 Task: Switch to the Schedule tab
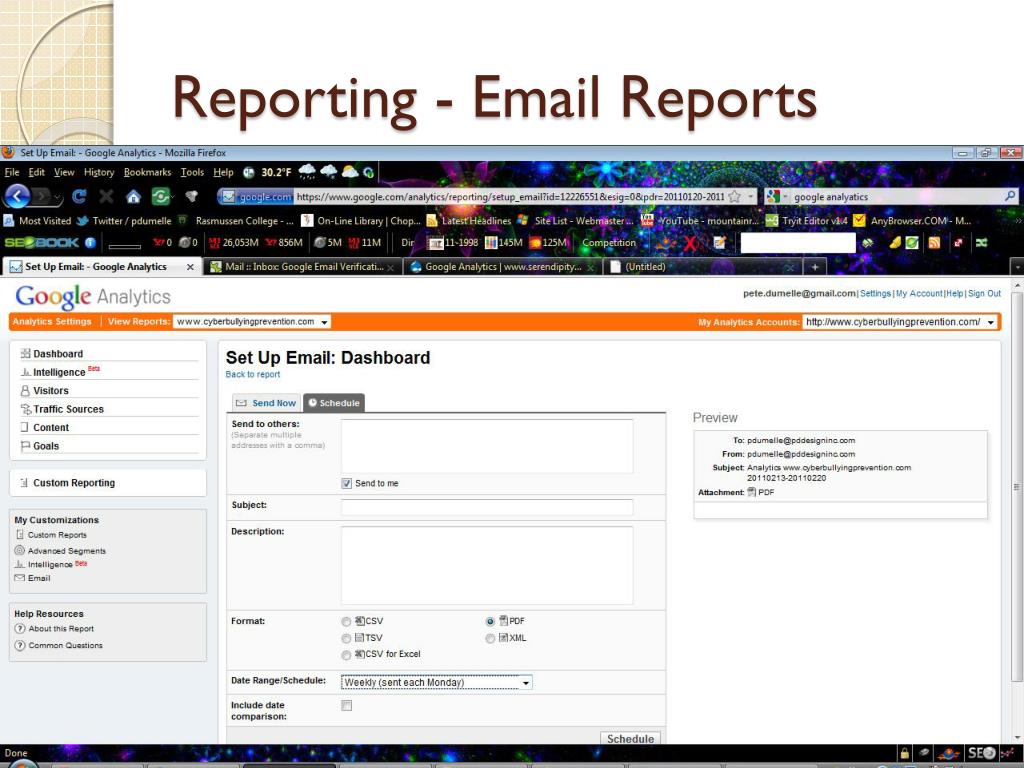coord(334,403)
